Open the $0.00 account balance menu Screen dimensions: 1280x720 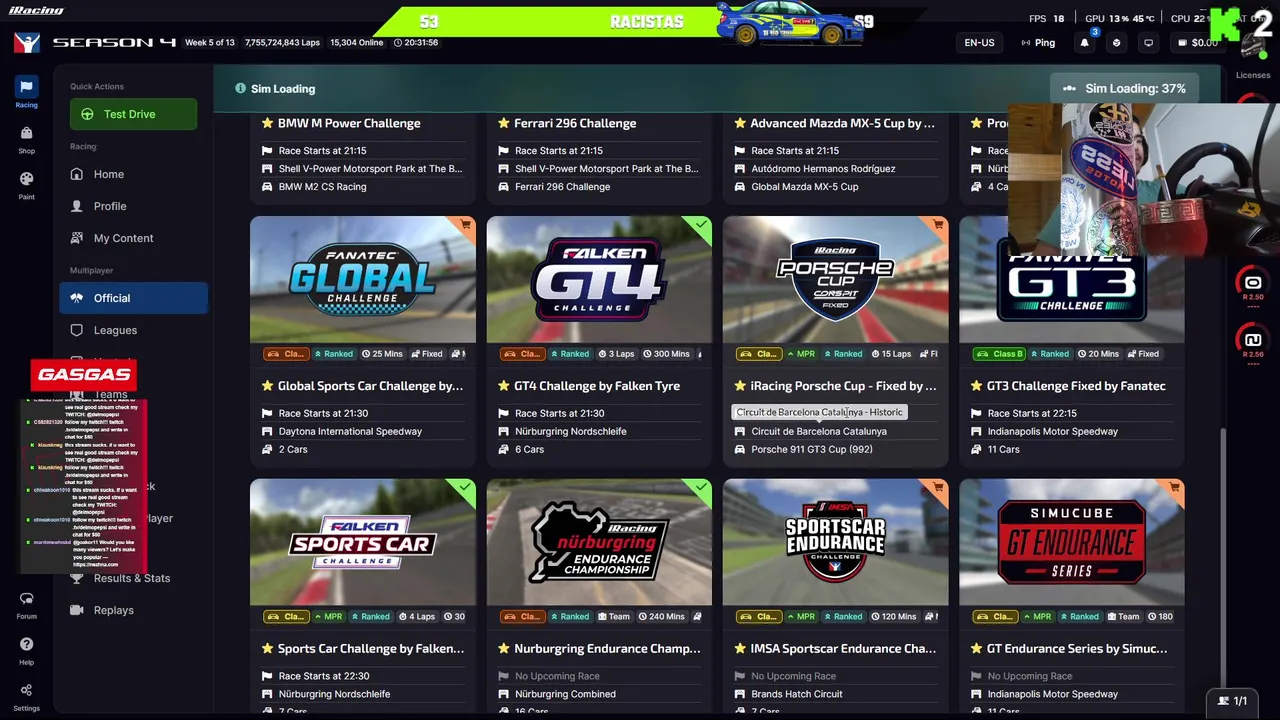click(x=1197, y=43)
